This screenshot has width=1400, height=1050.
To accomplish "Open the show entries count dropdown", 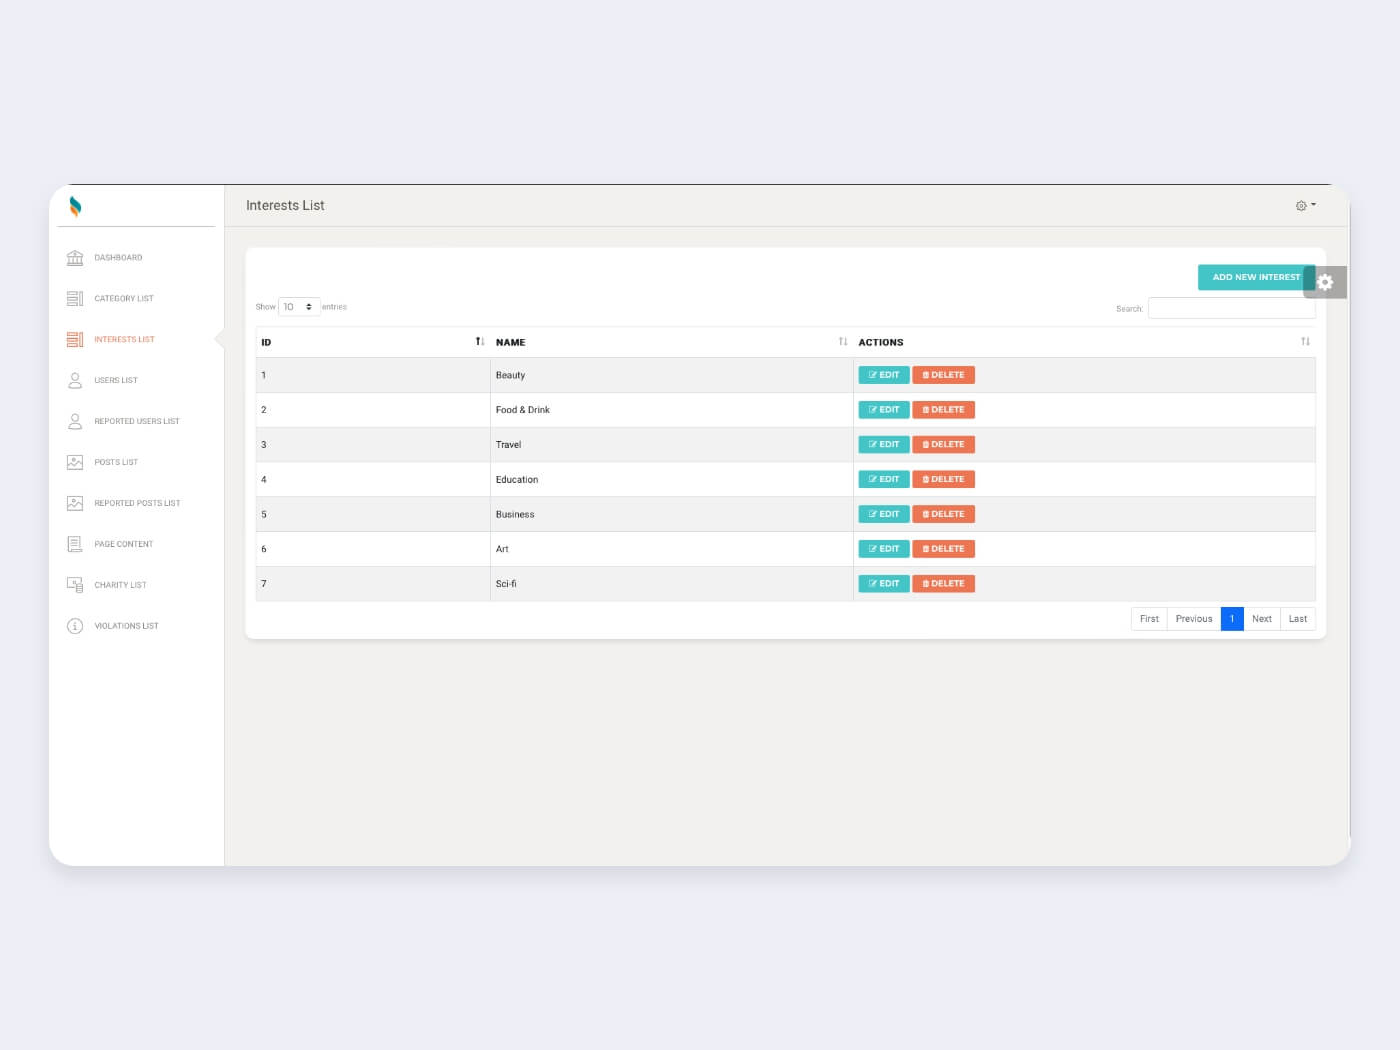I will [298, 307].
